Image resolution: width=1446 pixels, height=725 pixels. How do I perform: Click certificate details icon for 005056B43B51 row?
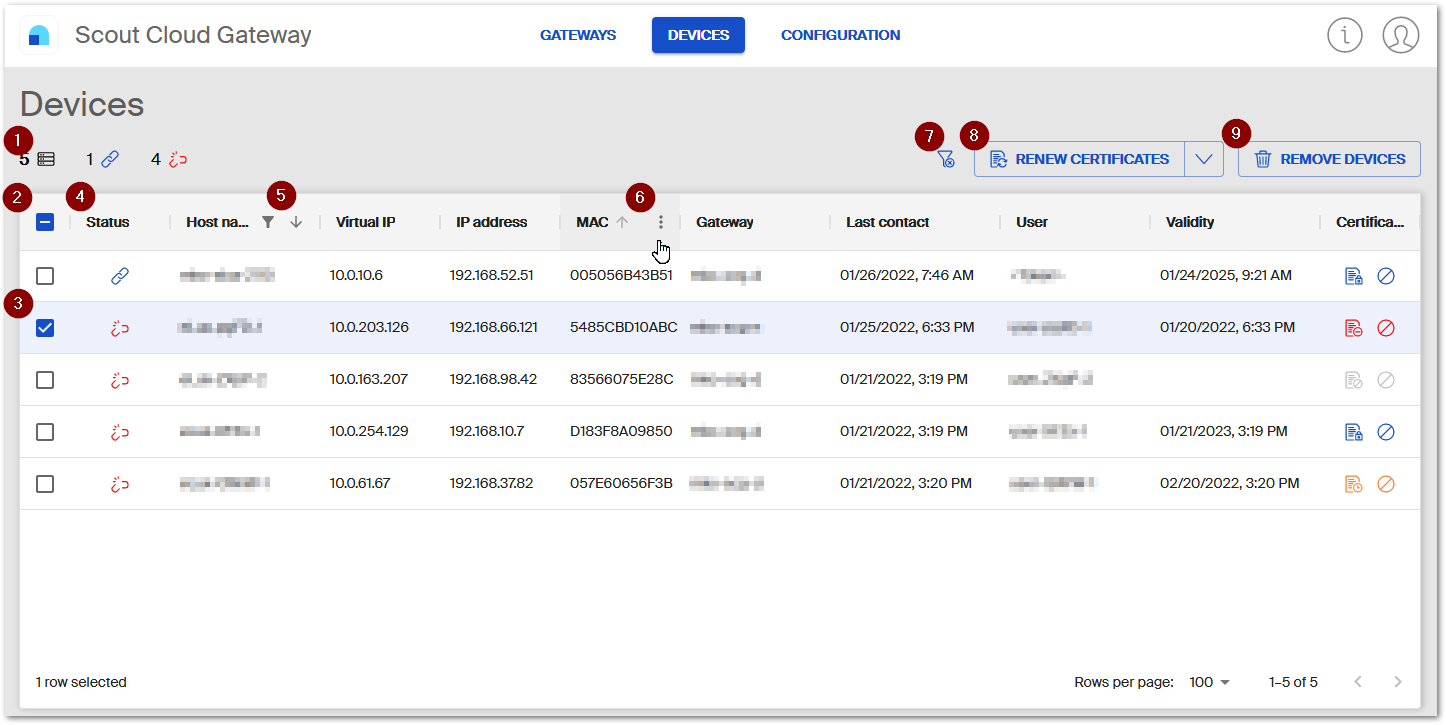tap(1353, 276)
